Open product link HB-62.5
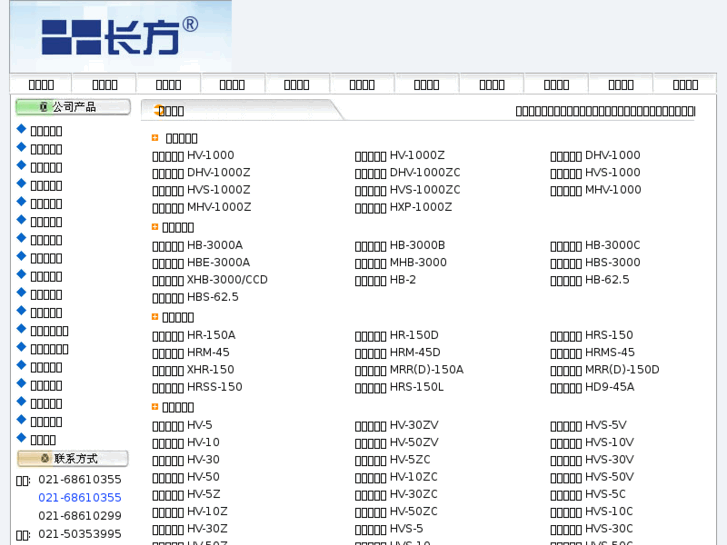 pos(590,280)
